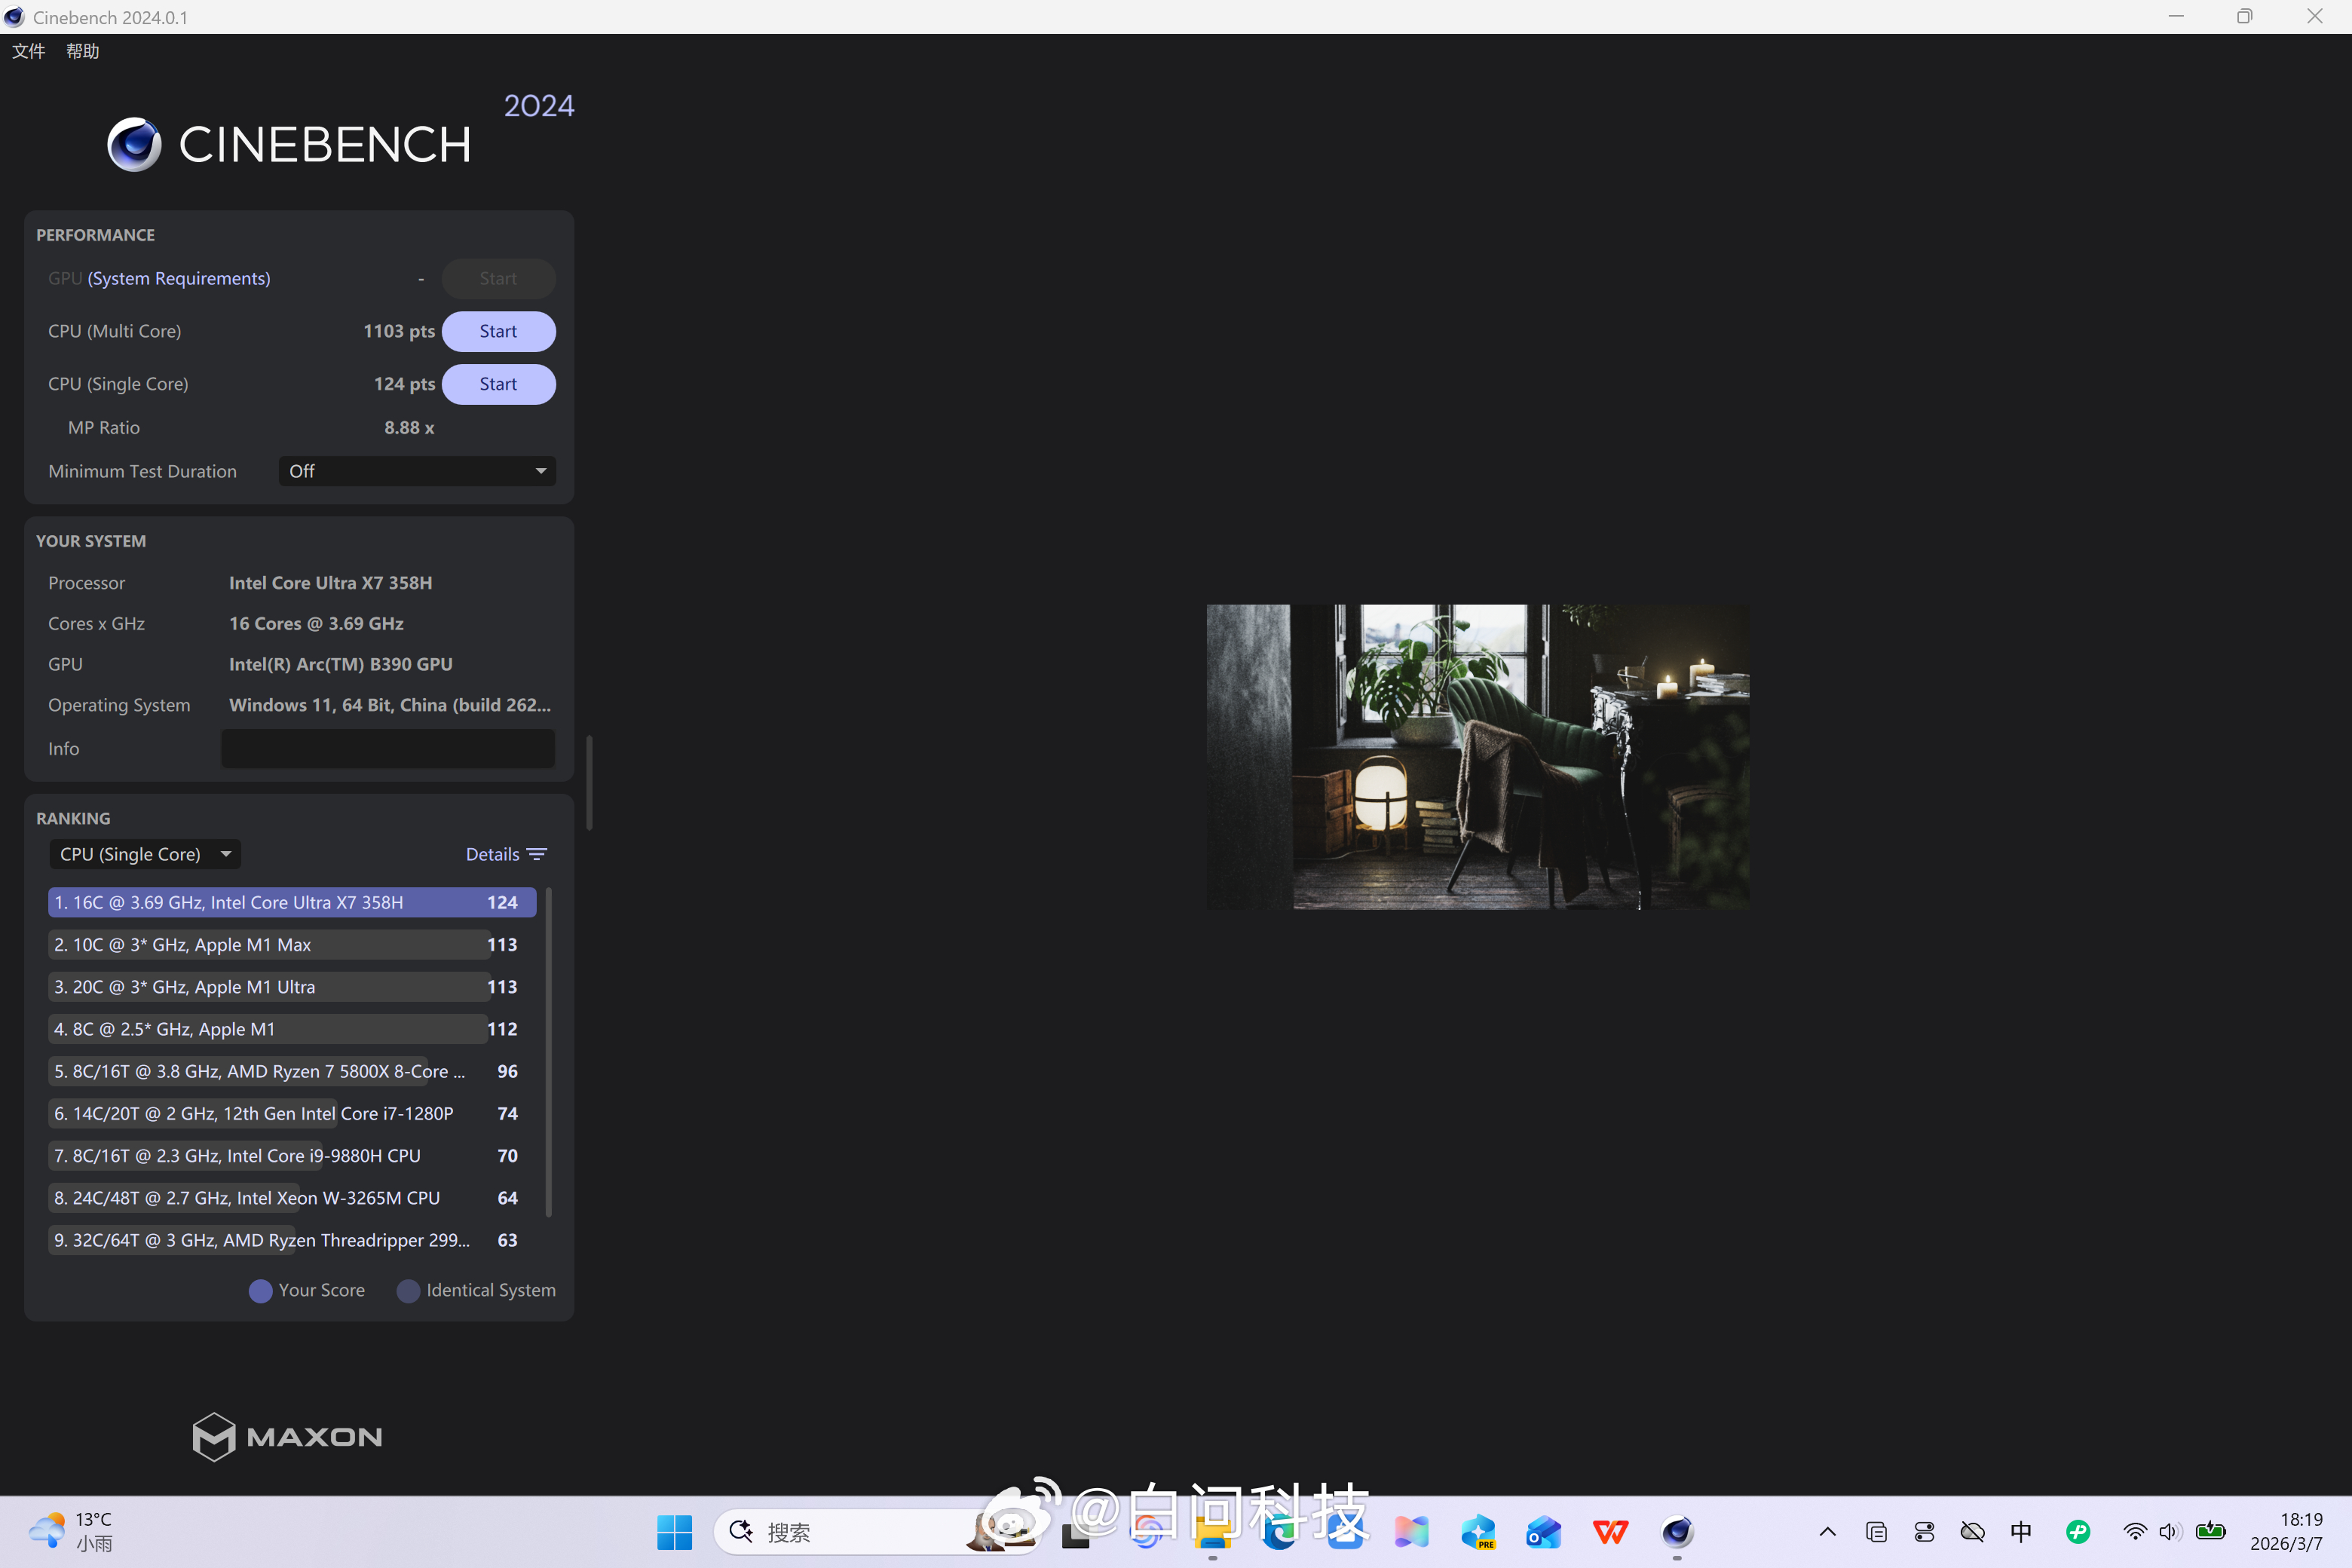Open Outlook from the taskbar
Viewport: 2352px width, 1568px height.
[x=1543, y=1531]
